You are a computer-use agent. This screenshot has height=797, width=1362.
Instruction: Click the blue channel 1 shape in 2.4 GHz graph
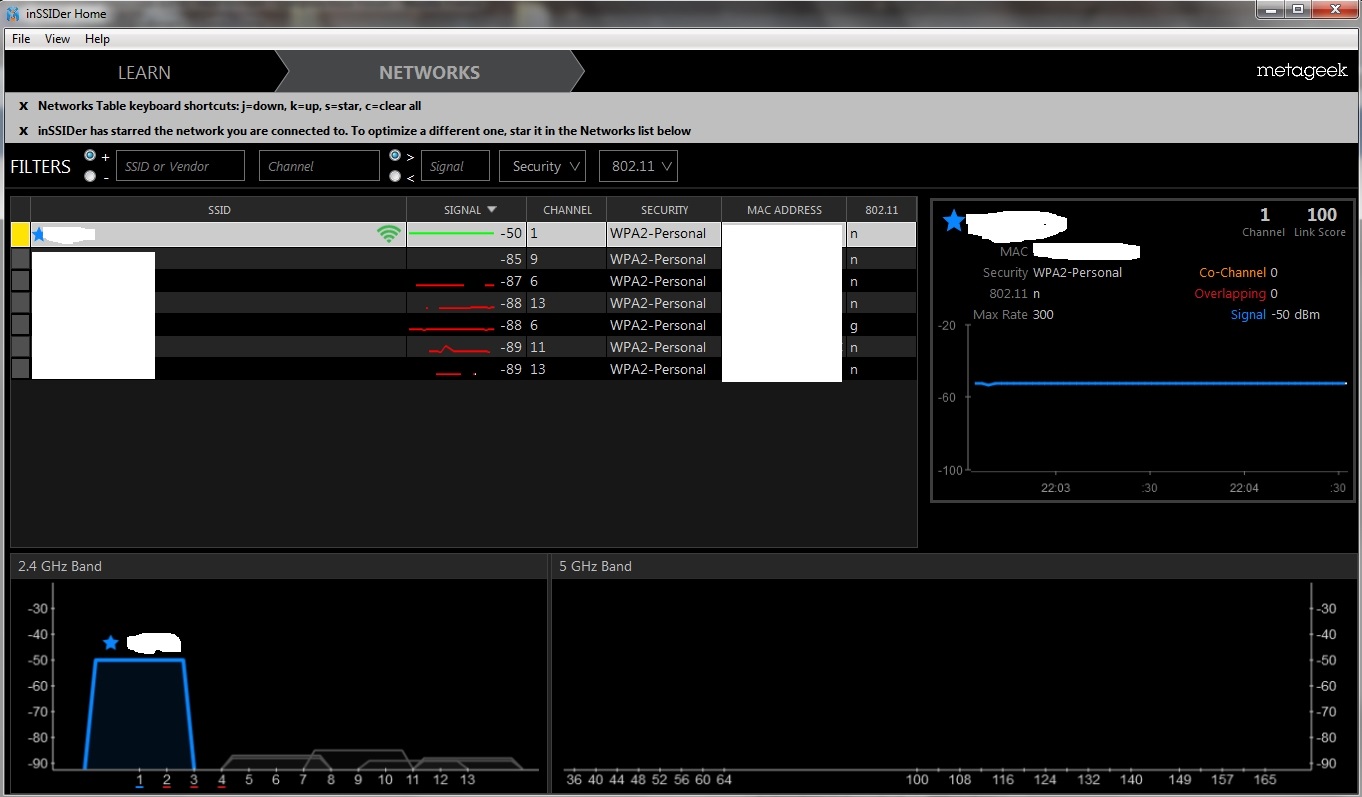pos(139,714)
